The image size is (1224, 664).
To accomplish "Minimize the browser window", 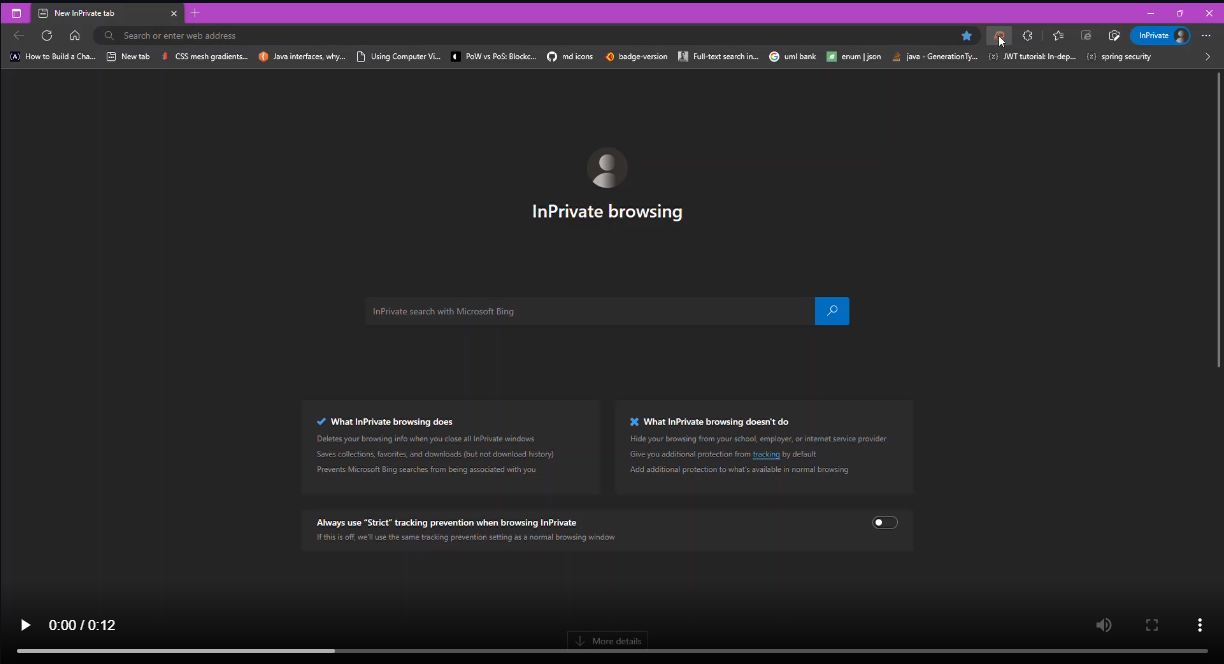I will [x=1152, y=13].
